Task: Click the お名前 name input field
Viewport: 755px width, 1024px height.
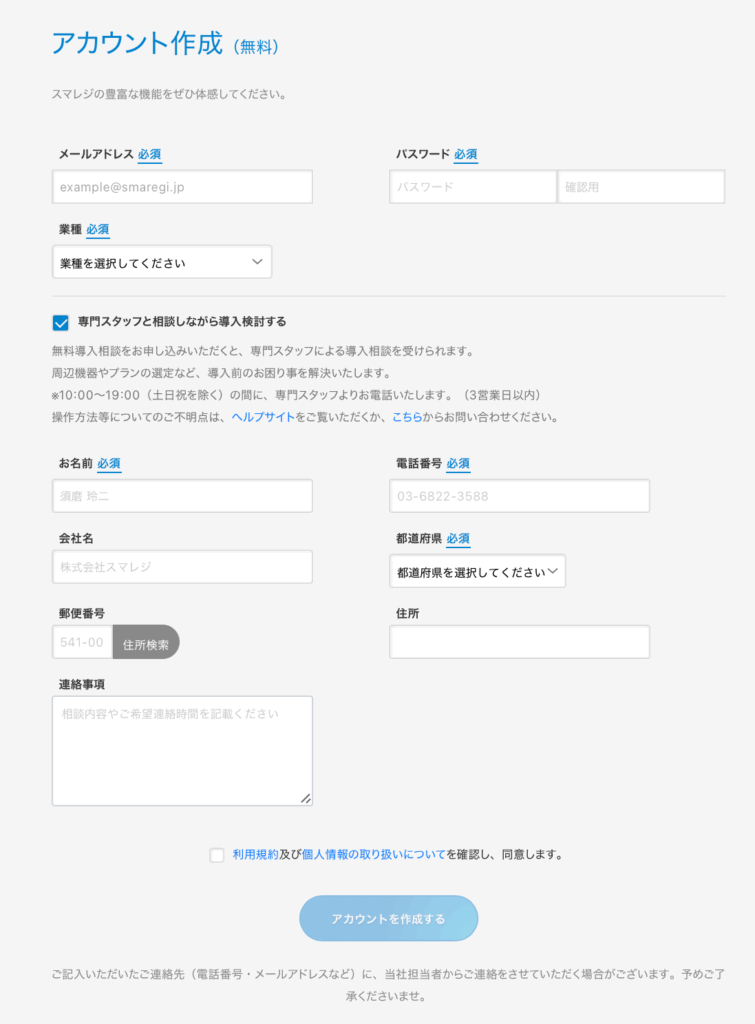Action: (x=182, y=496)
